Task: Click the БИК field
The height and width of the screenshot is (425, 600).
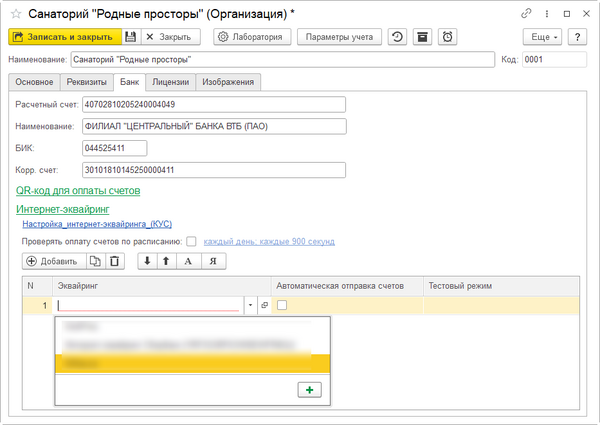Action: point(114,148)
